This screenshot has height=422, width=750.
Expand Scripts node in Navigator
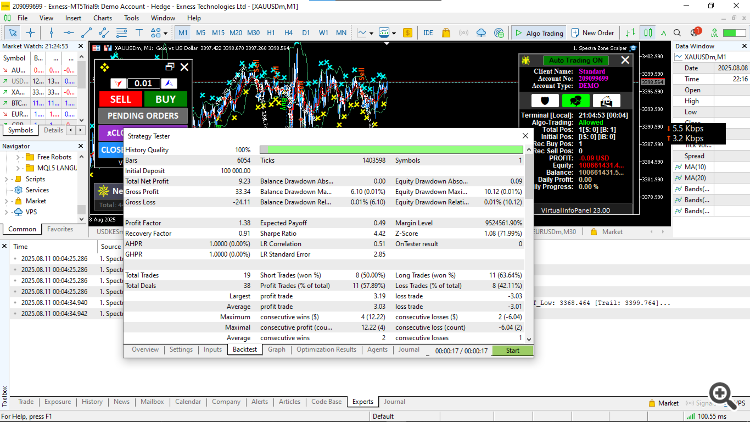7,179
